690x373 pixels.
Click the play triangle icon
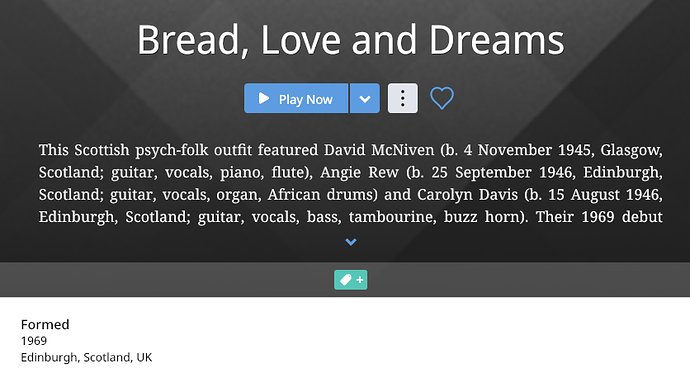pos(264,98)
